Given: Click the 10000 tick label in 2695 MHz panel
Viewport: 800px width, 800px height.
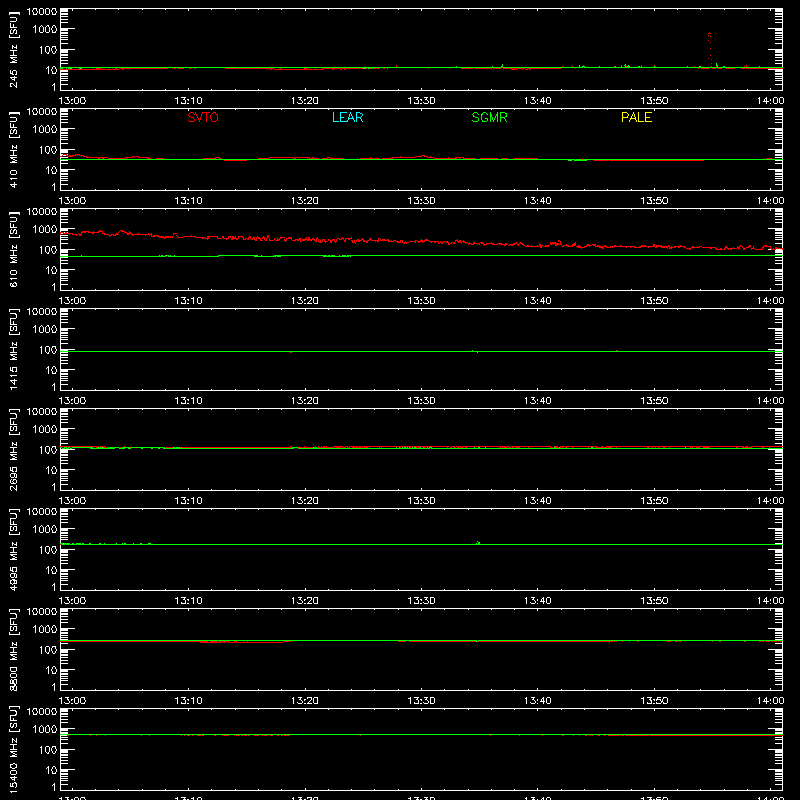Looking at the screenshot, I should coord(42,412).
